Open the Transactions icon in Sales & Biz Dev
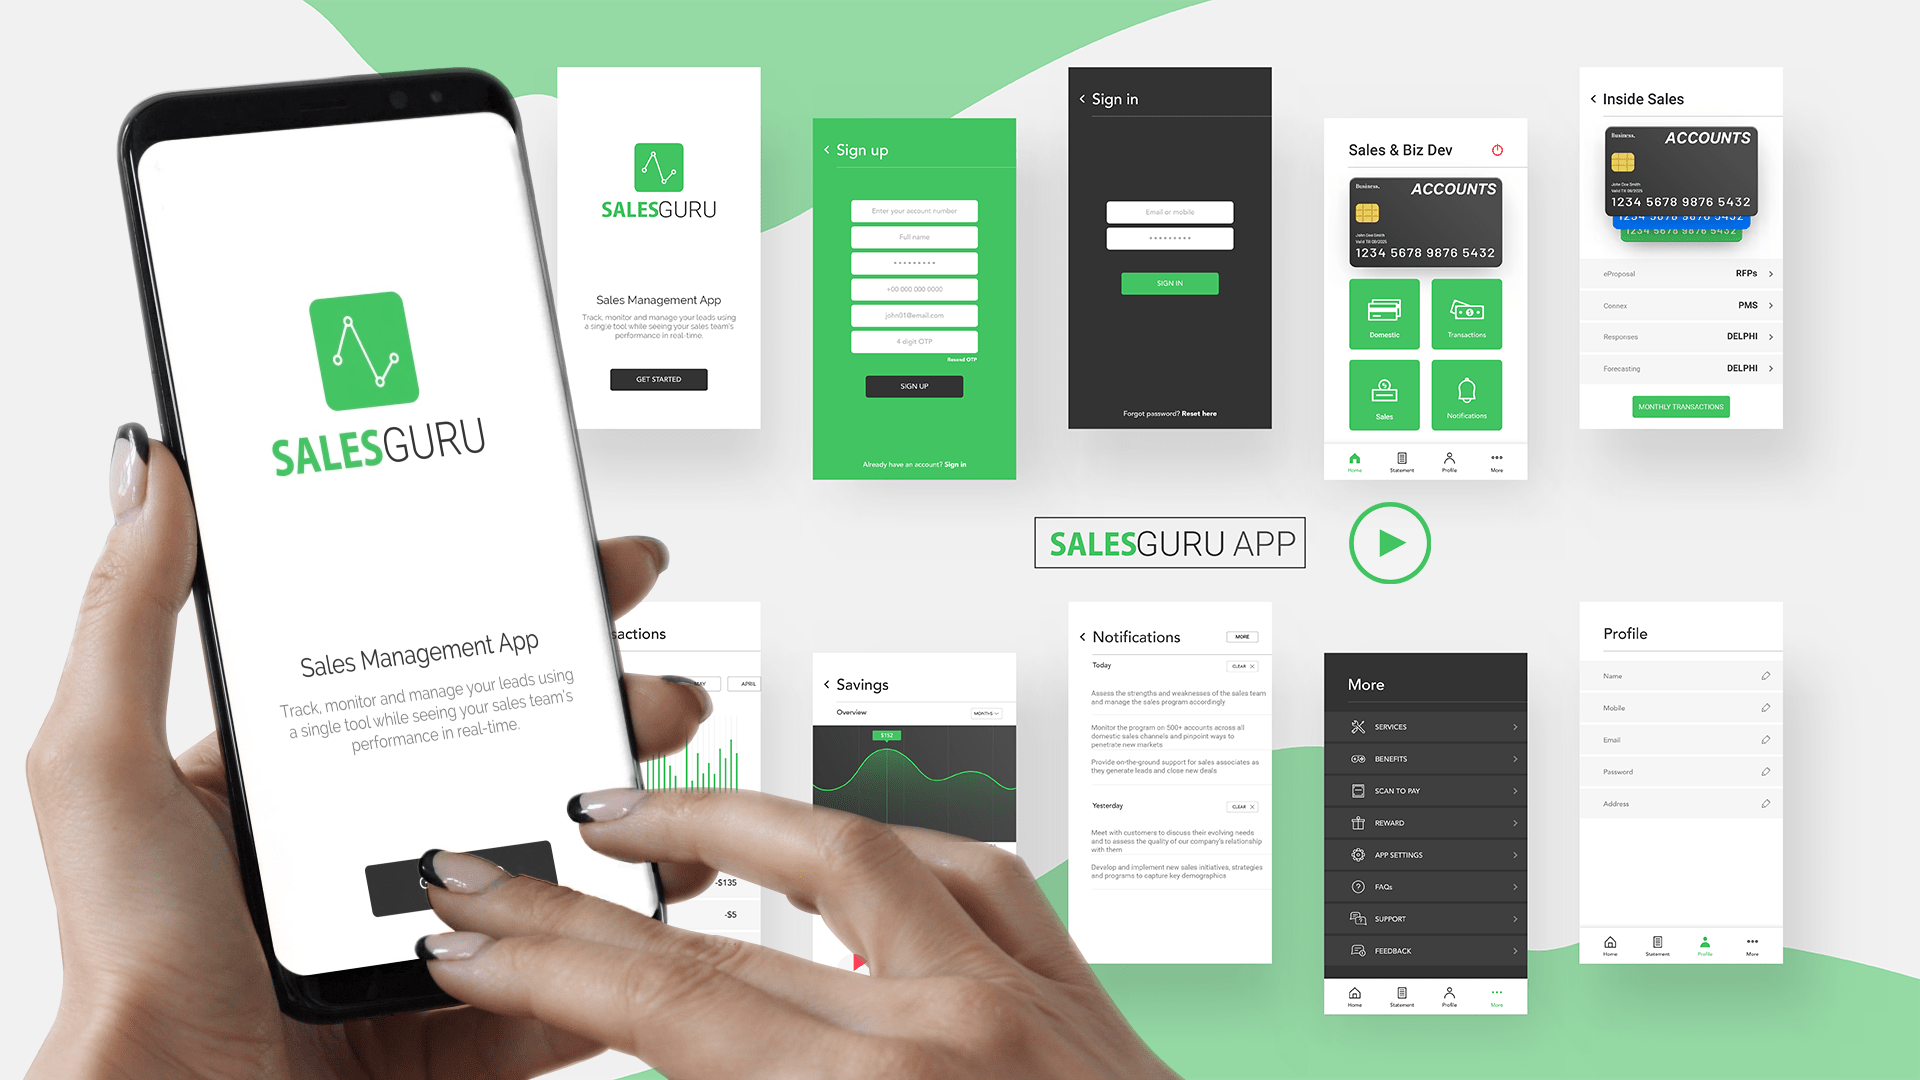The image size is (1920, 1080). click(x=1468, y=314)
